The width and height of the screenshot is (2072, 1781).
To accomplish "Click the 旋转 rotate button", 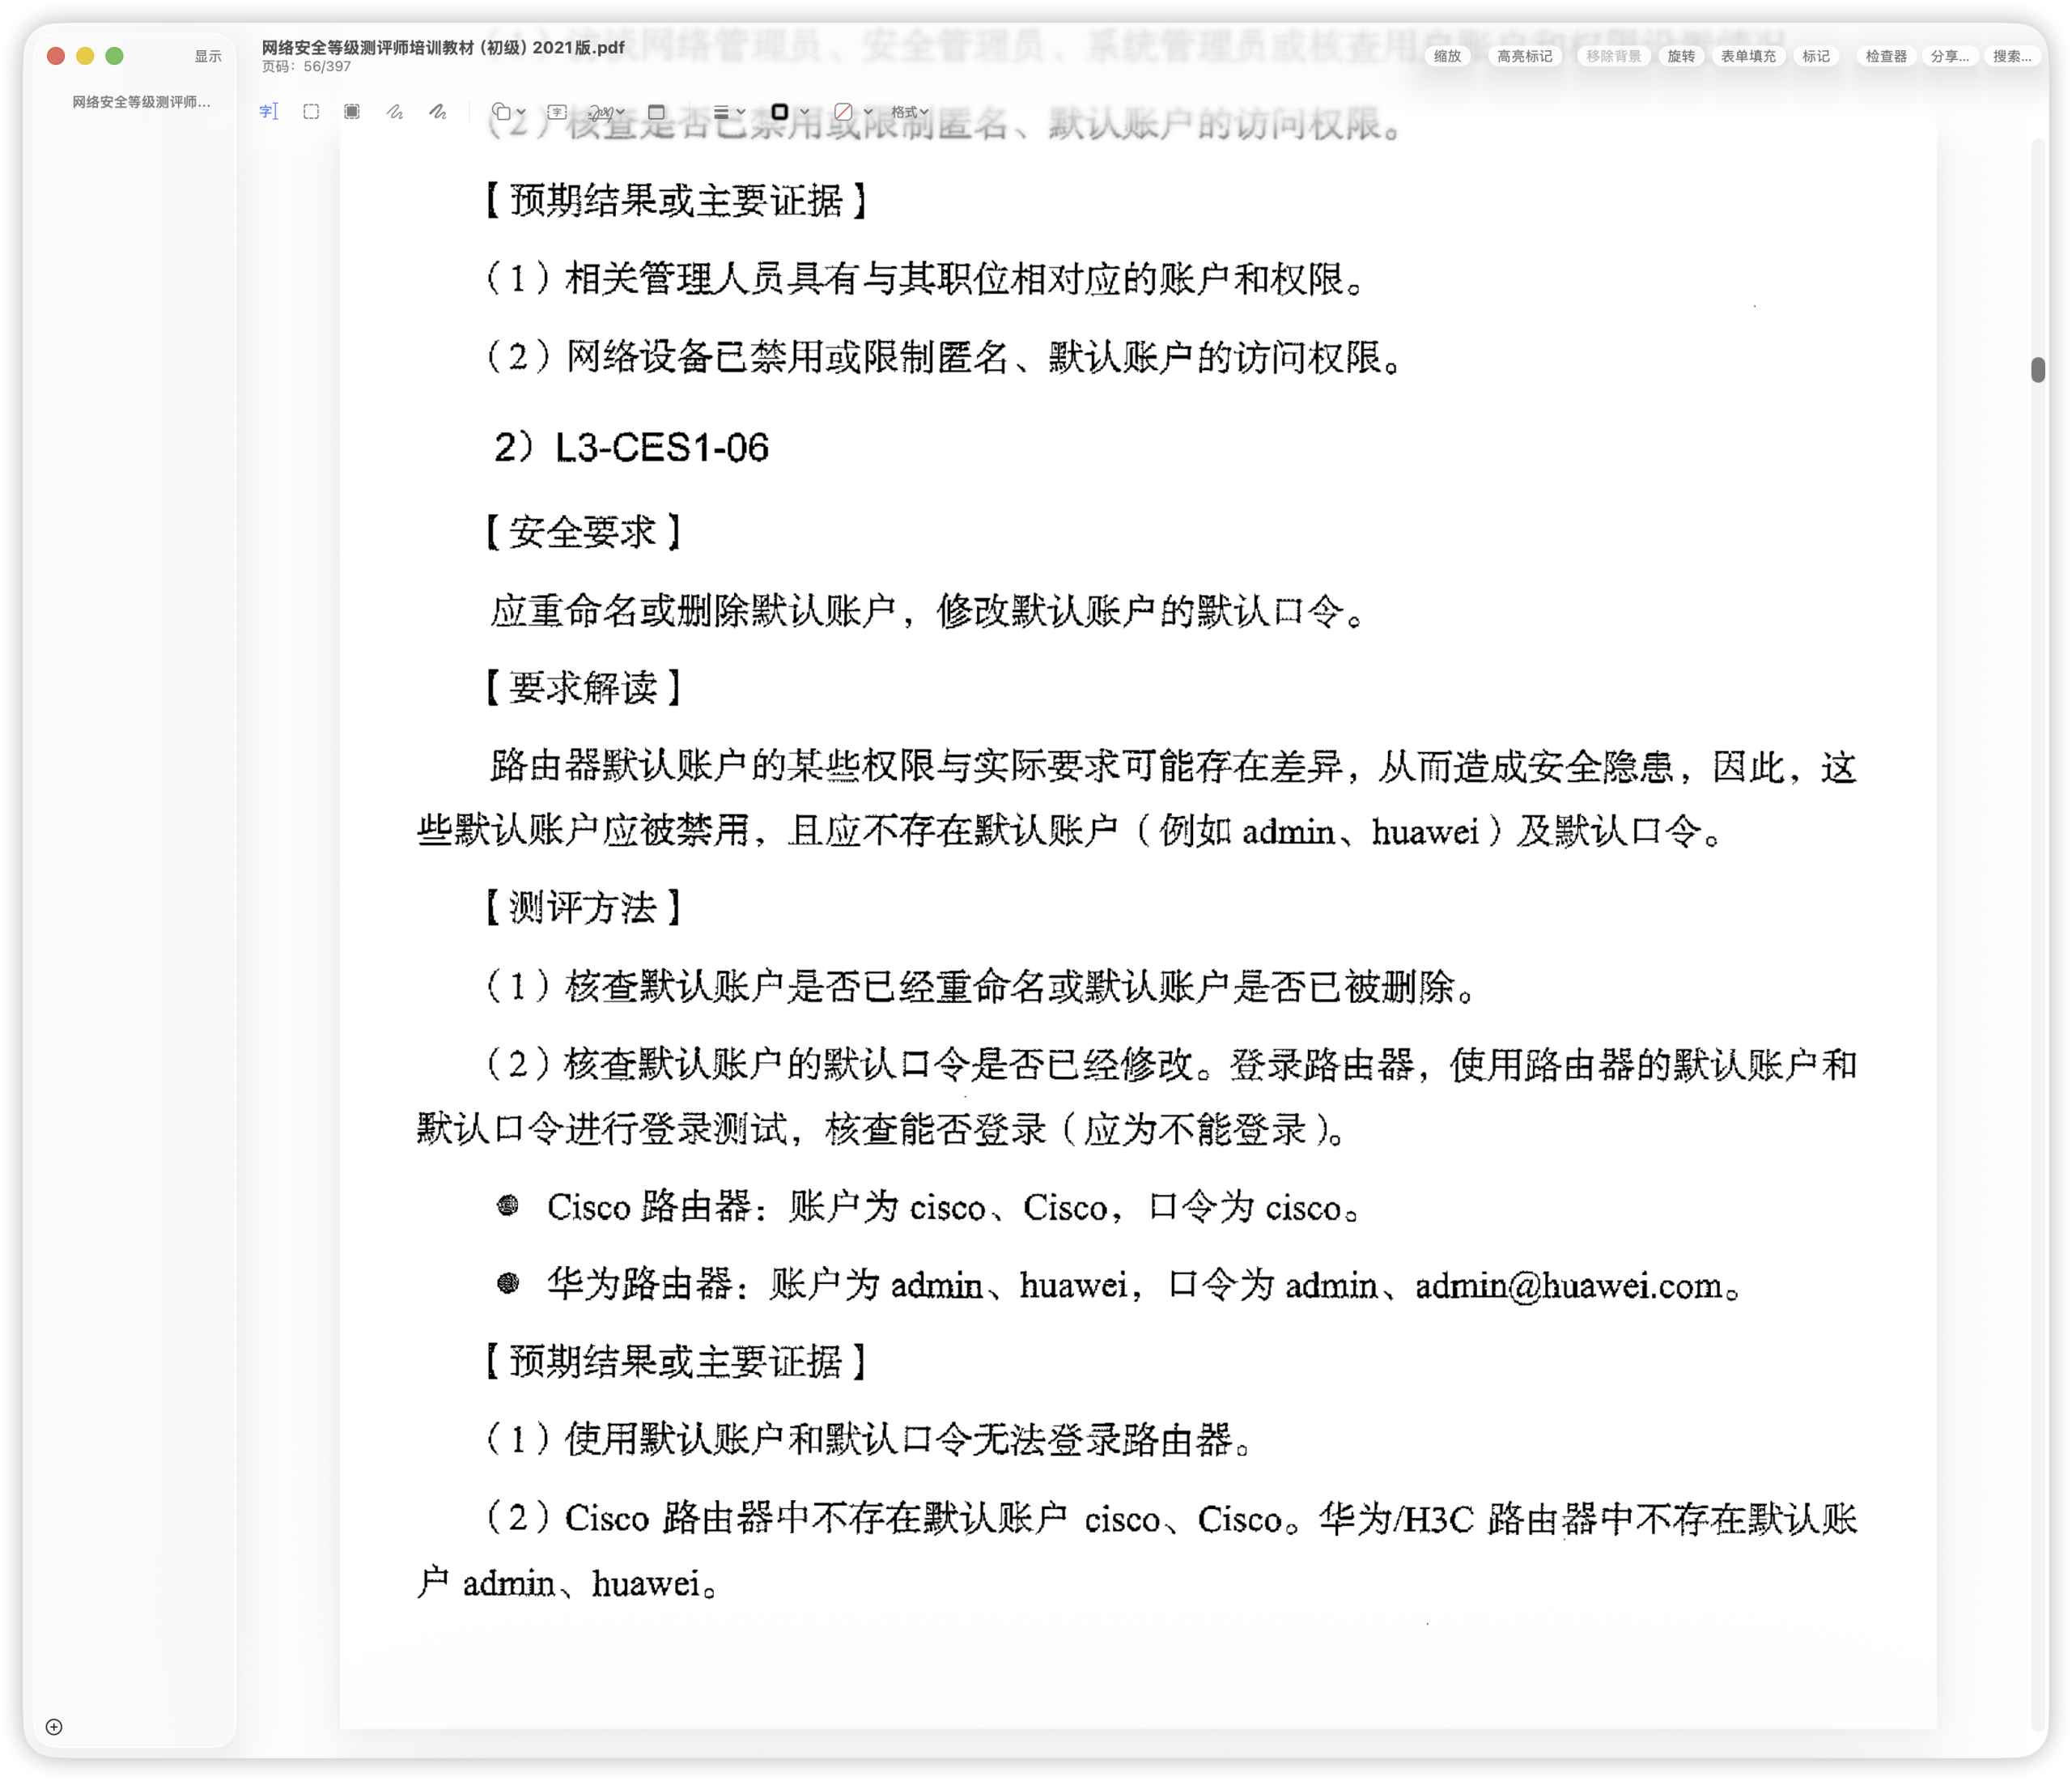I will 1681,56.
